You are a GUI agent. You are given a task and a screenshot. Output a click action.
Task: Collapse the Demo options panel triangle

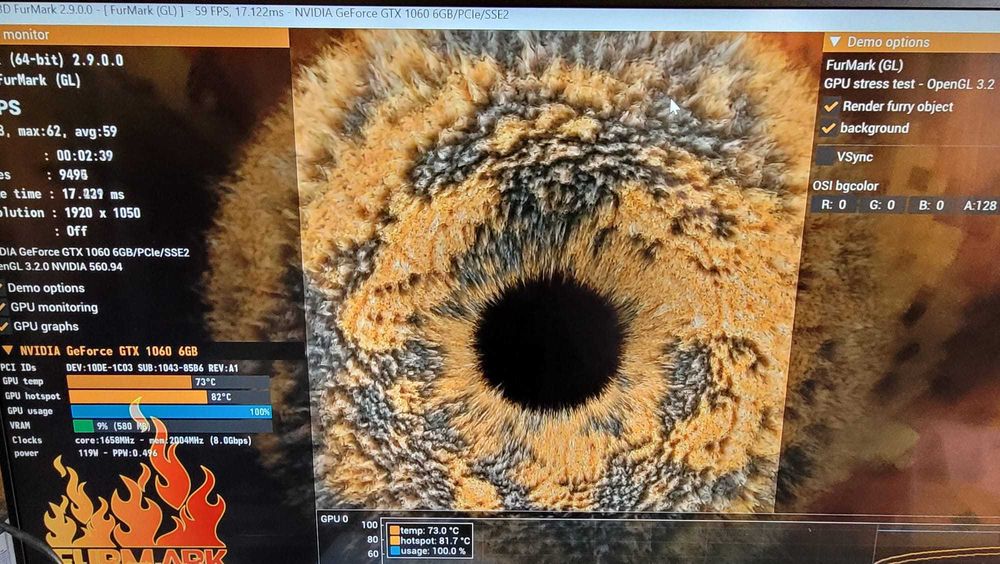tap(835, 42)
